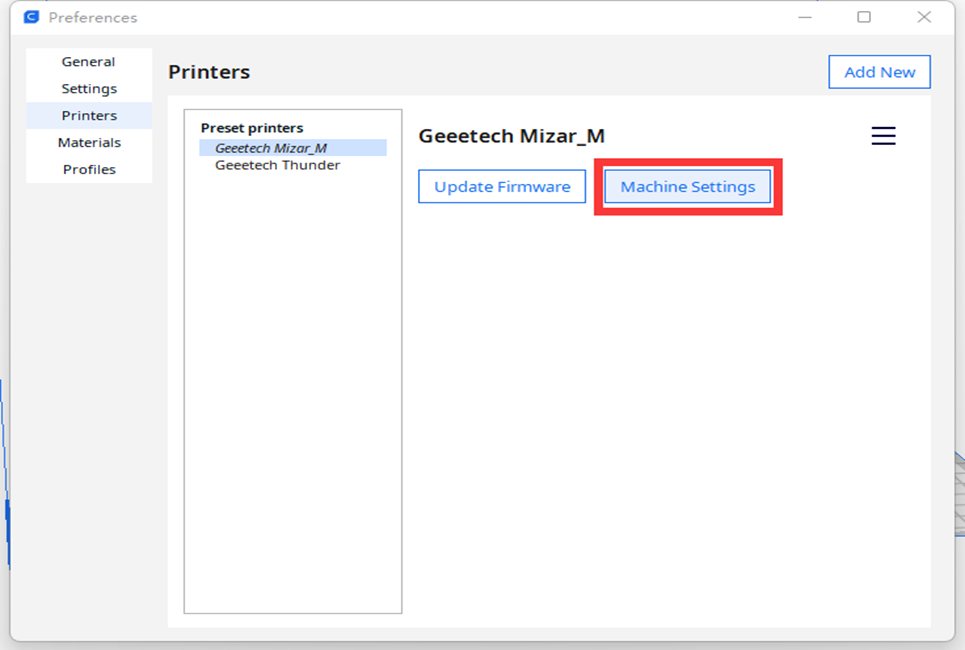
Task: Add New printer
Action: (879, 72)
